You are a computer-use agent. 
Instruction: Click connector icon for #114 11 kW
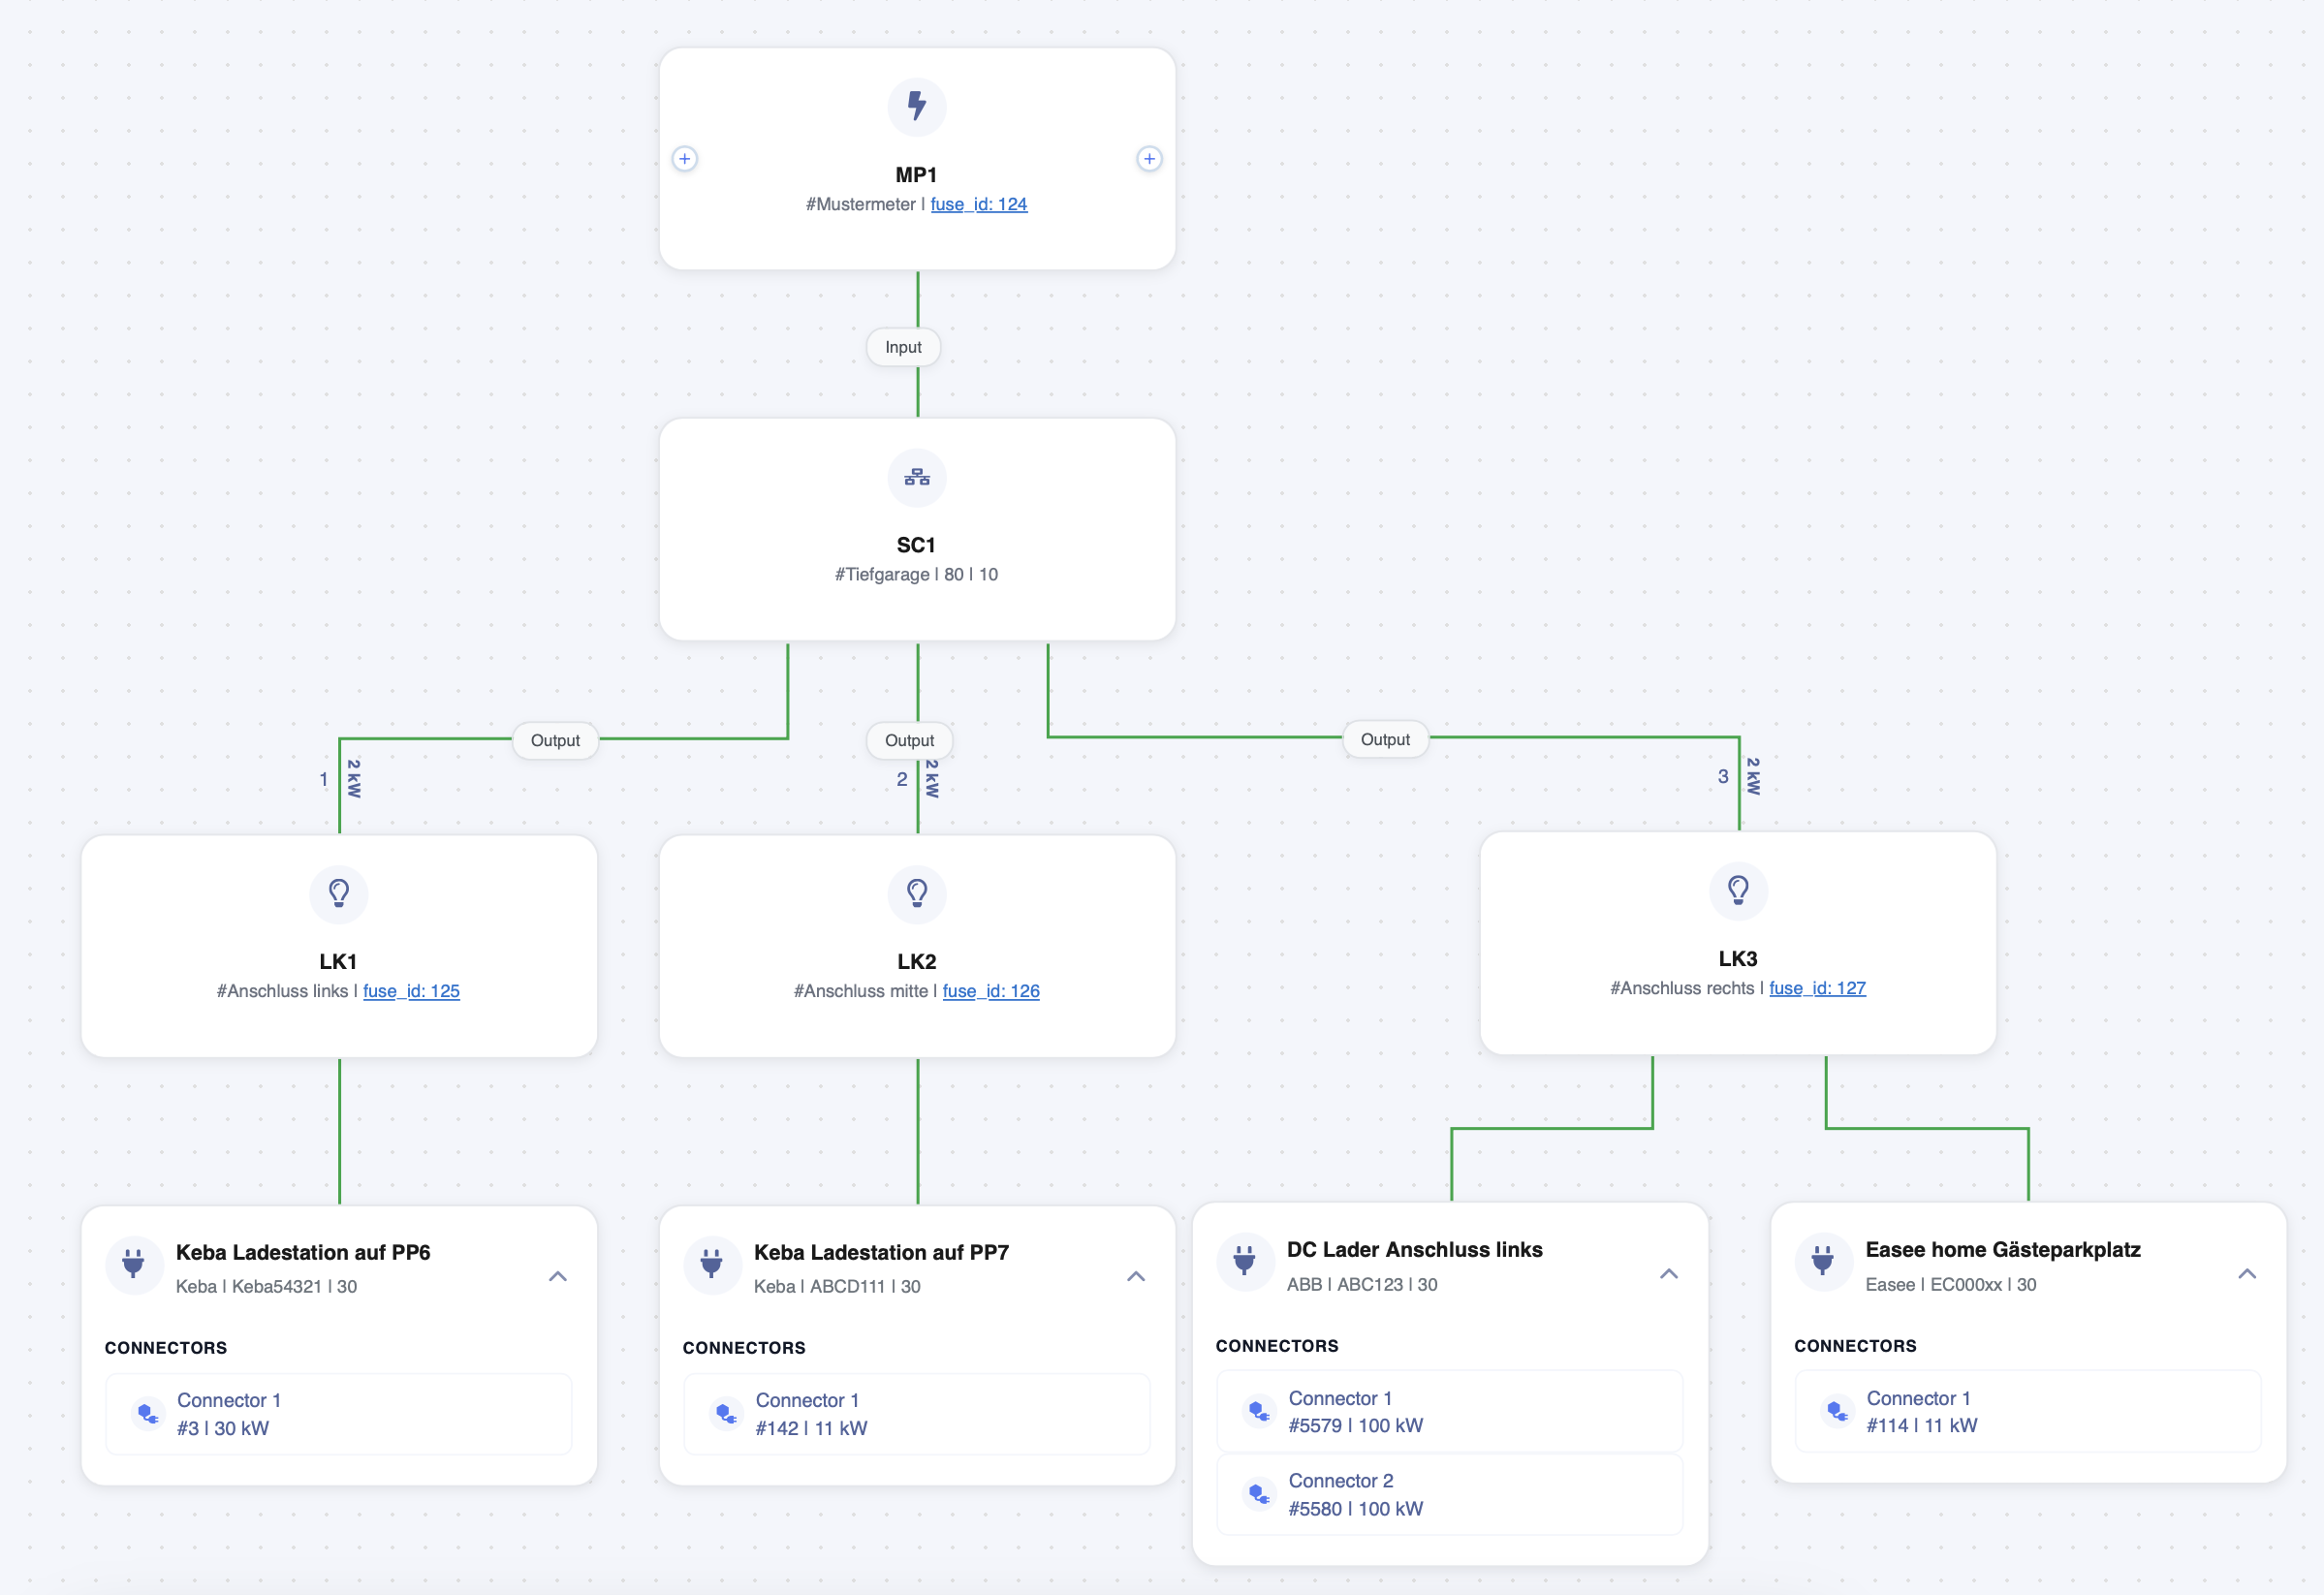[x=1837, y=1411]
